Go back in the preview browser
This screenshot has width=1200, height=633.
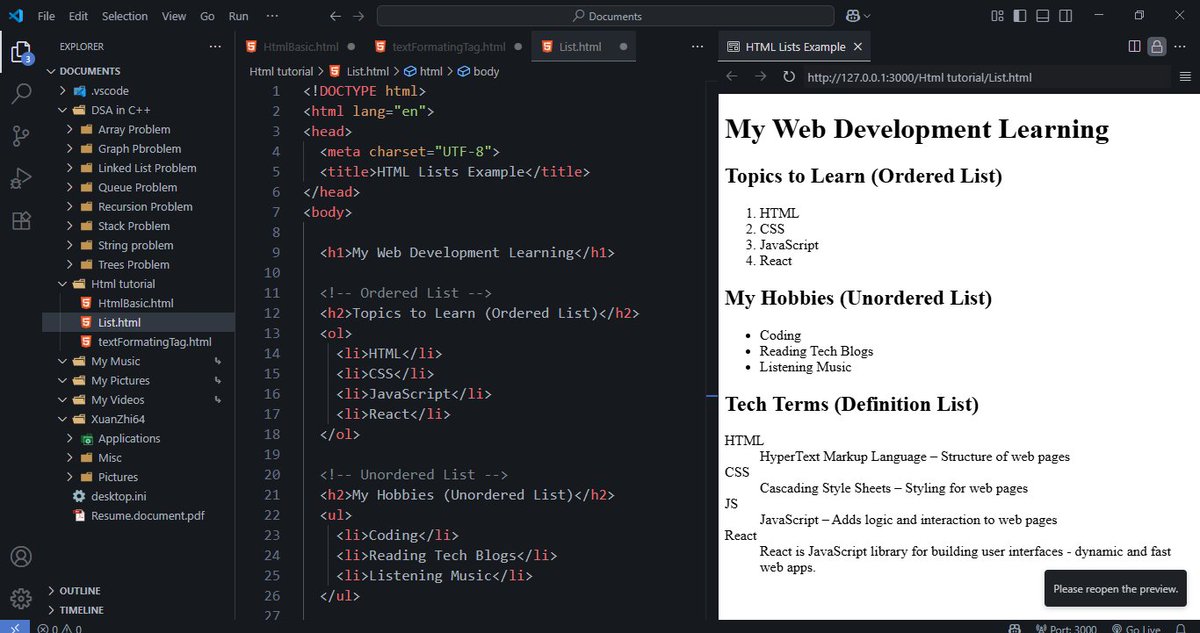click(x=732, y=77)
